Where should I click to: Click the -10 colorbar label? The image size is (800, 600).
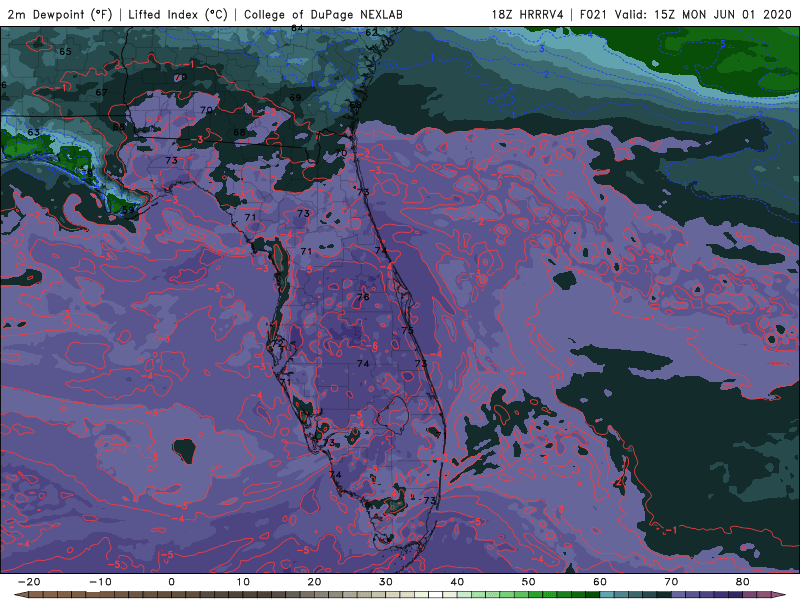(x=100, y=582)
